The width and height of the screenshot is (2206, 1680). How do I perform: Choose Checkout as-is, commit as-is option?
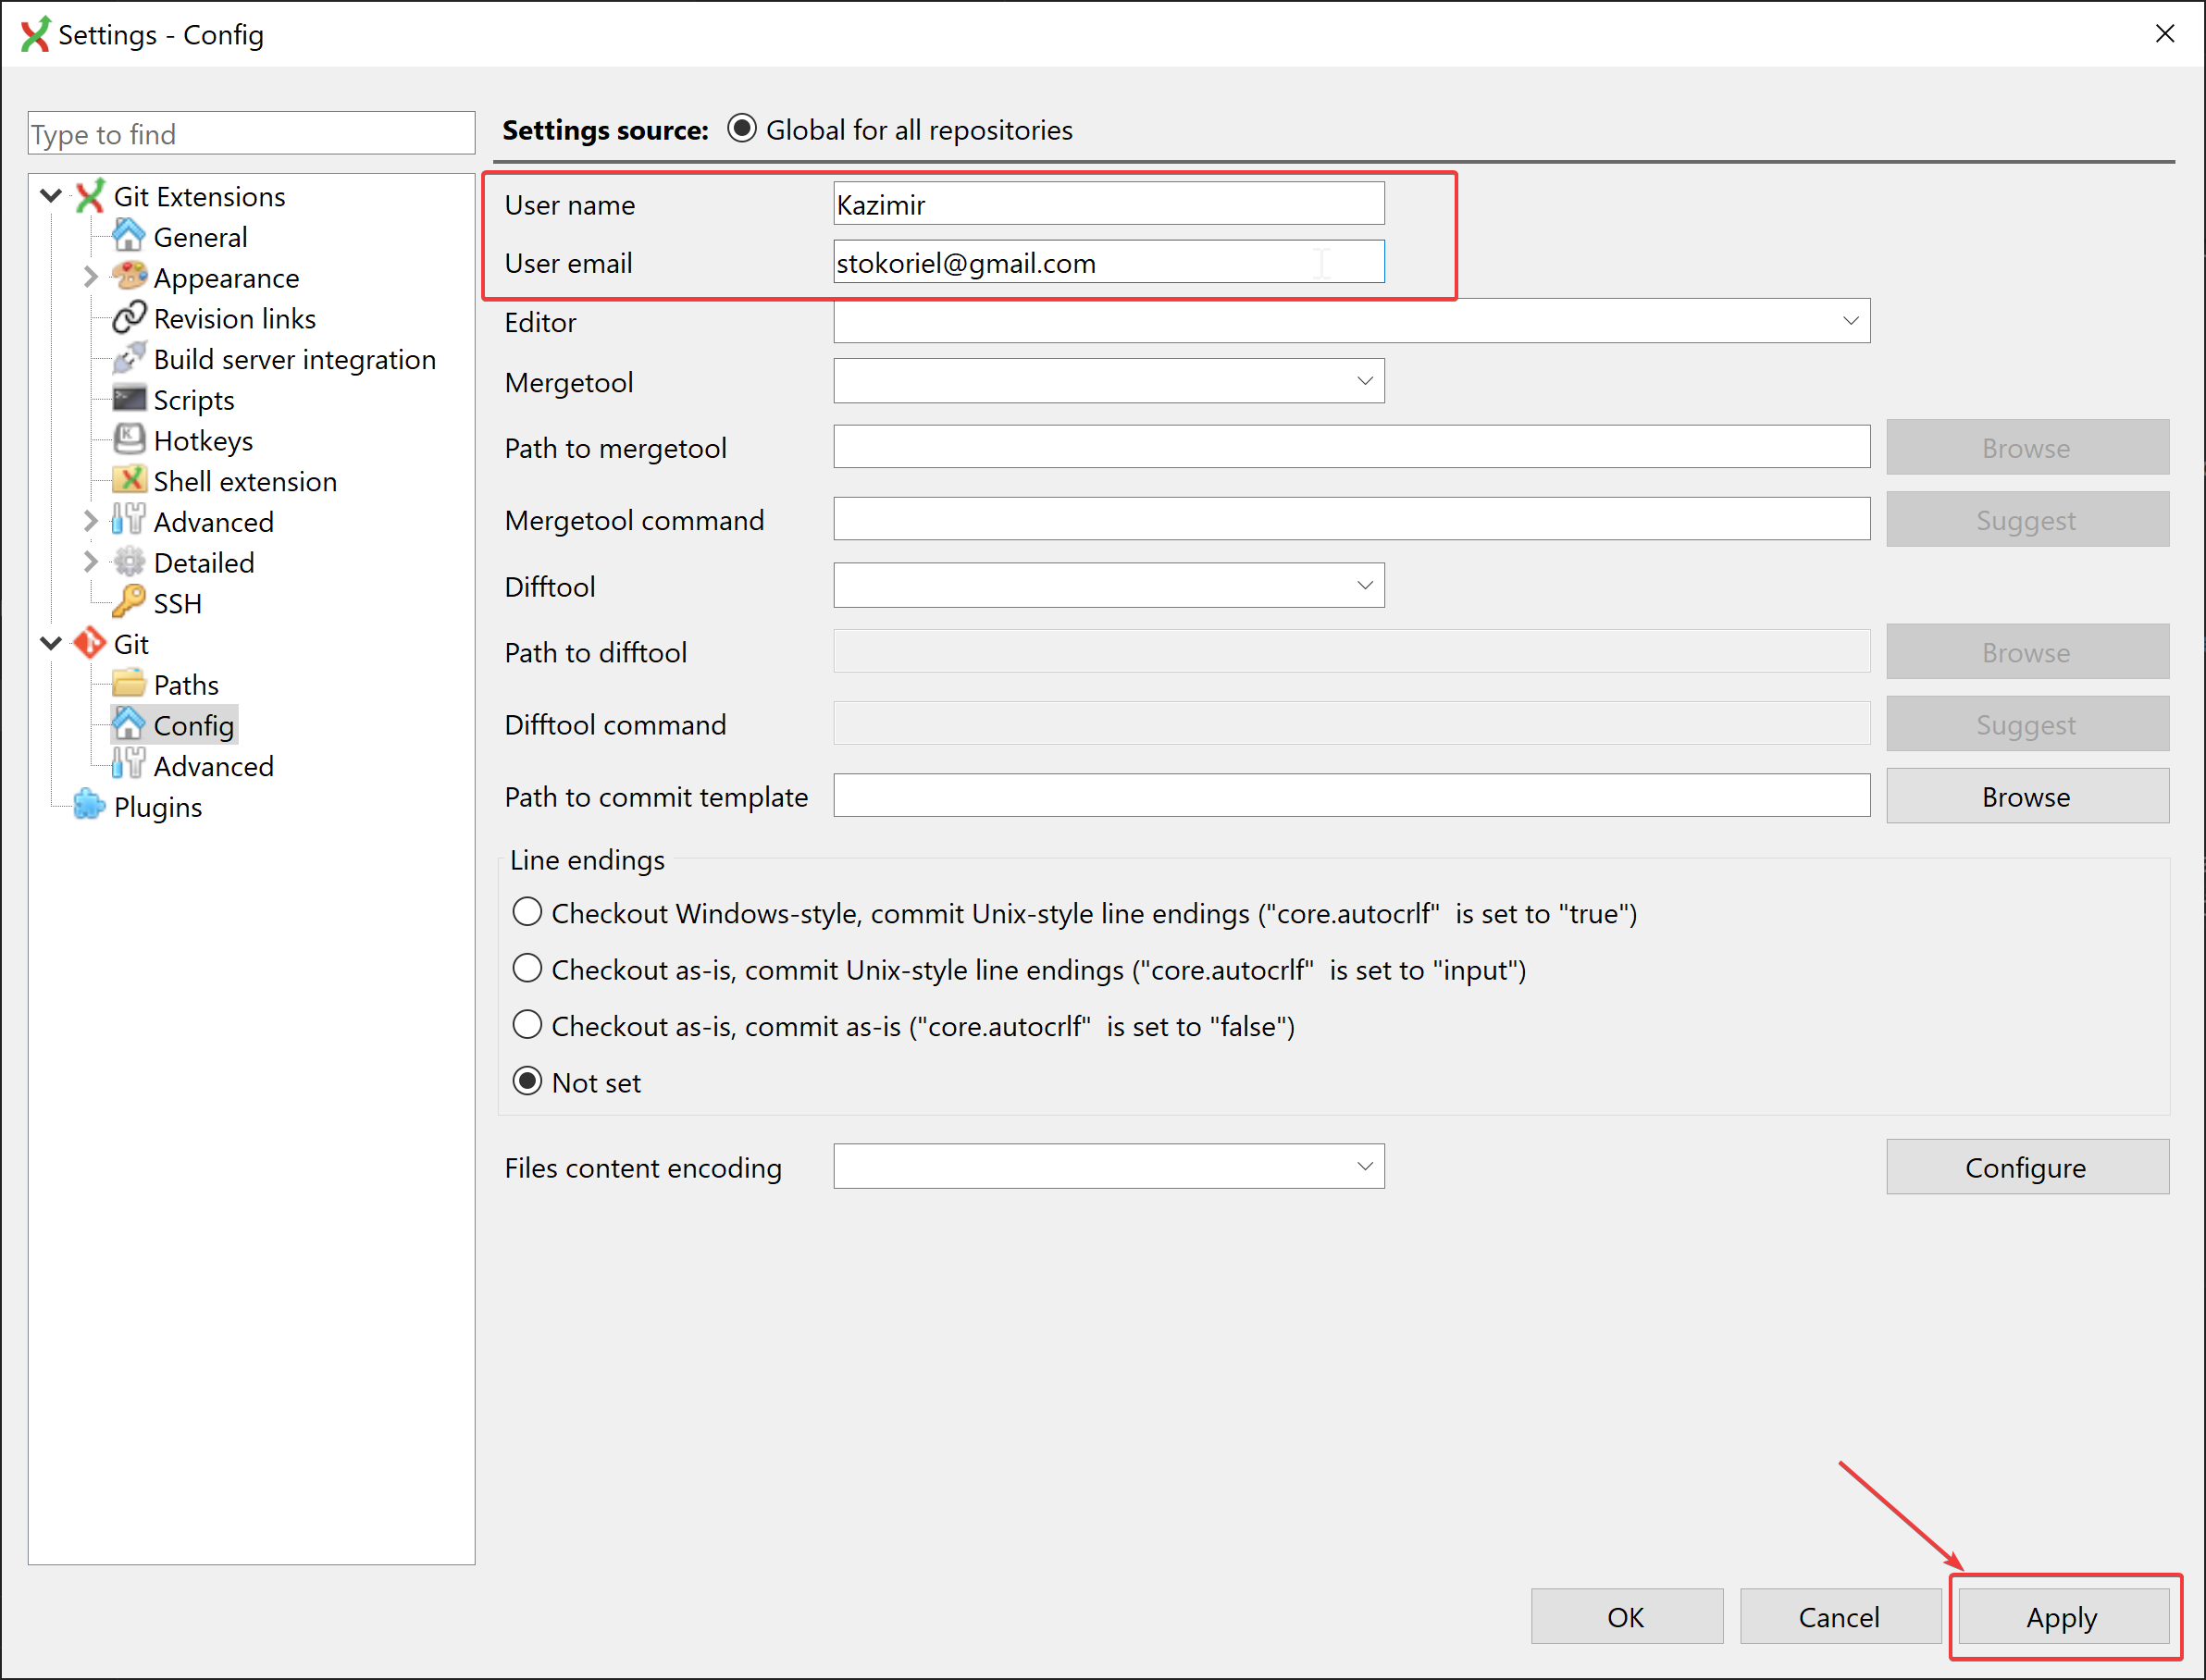527,1025
